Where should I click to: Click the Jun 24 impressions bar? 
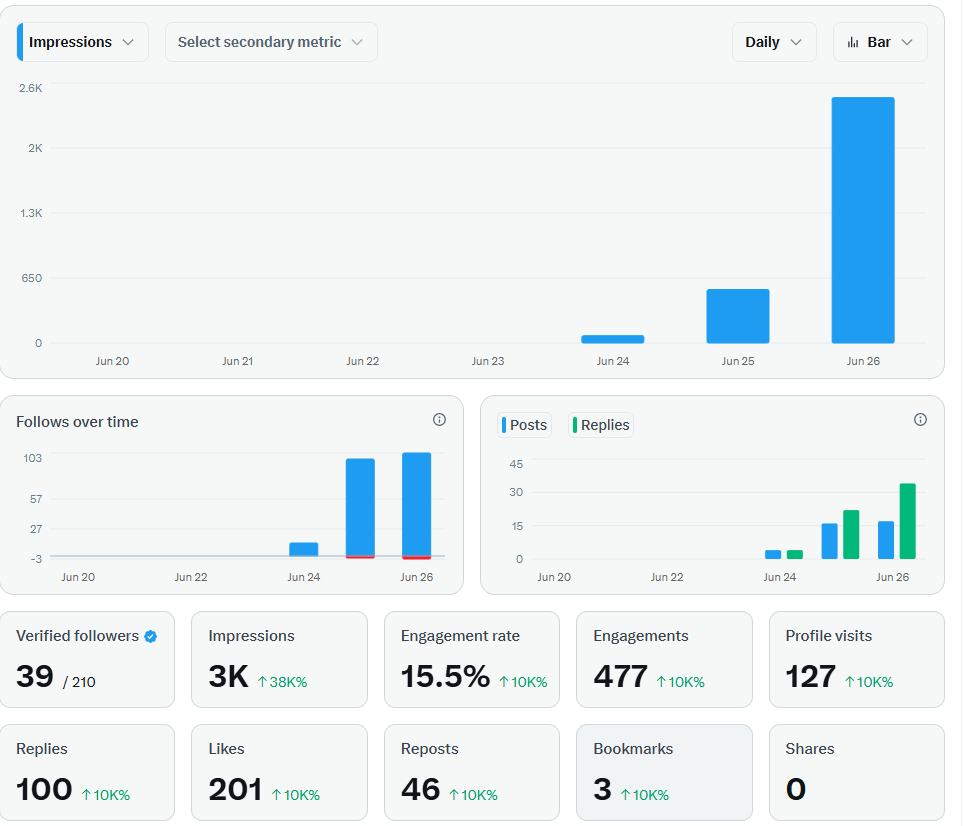pyautogui.click(x=612, y=339)
